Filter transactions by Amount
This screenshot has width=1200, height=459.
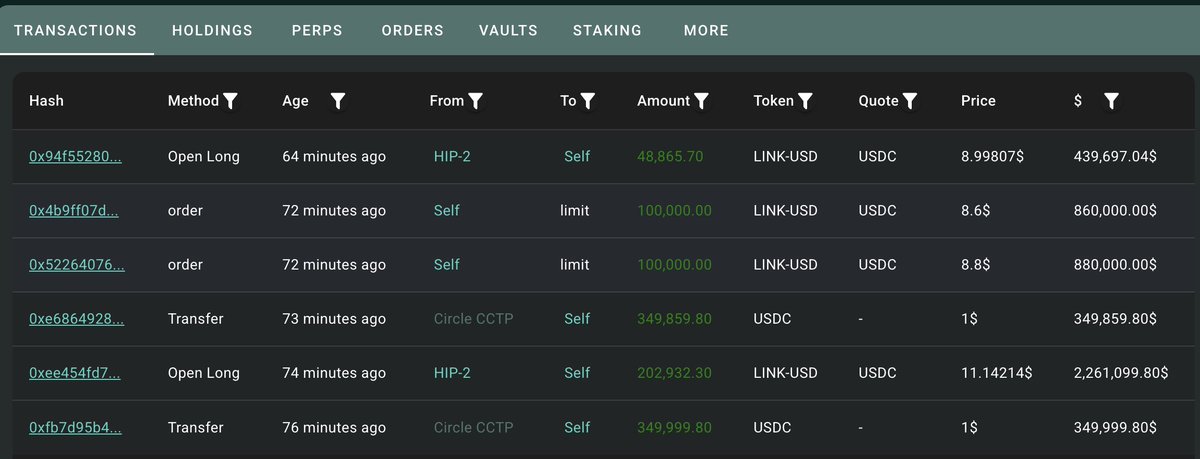pyautogui.click(x=702, y=101)
